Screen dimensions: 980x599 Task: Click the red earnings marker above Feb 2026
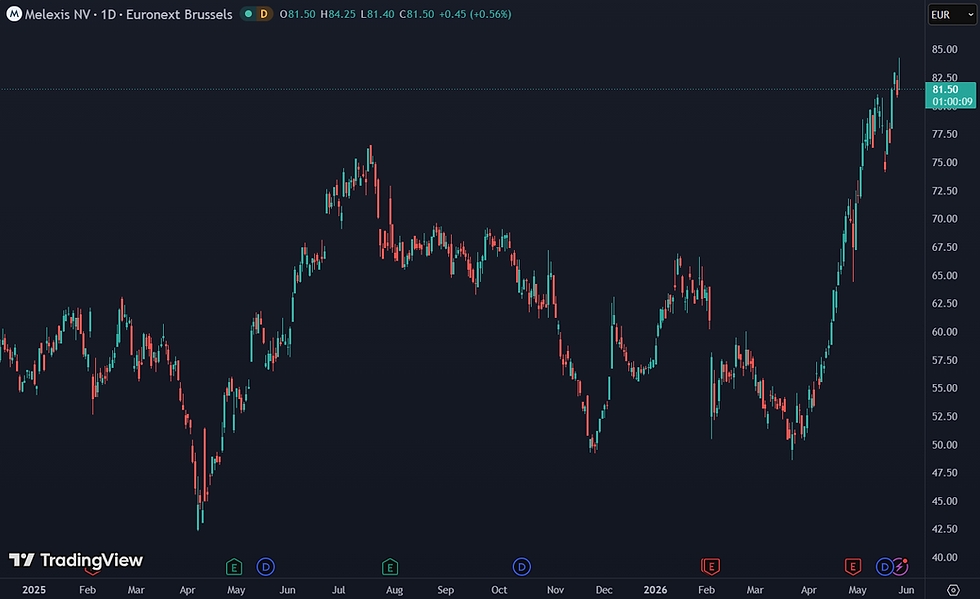point(711,567)
